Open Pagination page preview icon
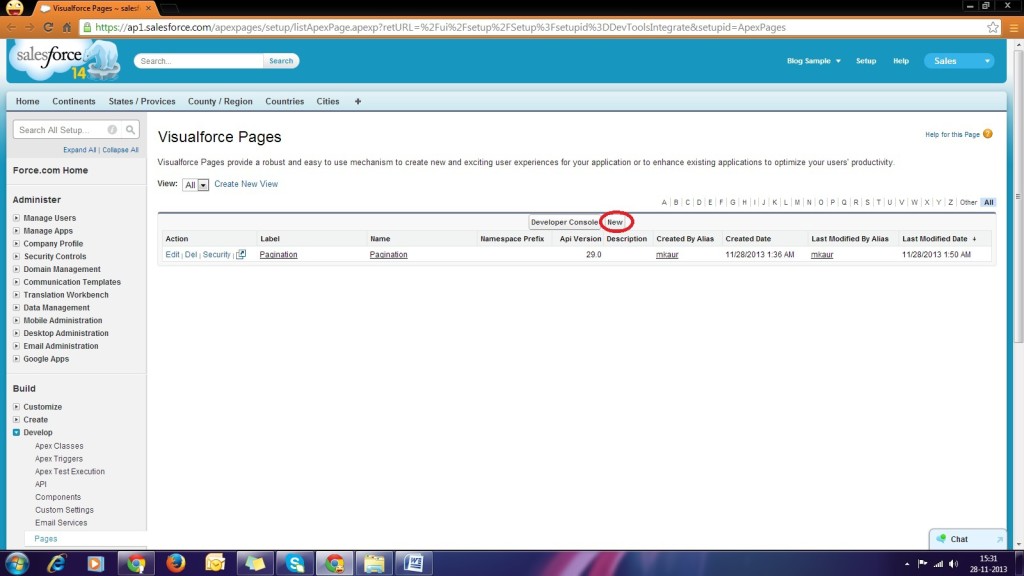Screen dimensions: 1024x576 point(241,254)
